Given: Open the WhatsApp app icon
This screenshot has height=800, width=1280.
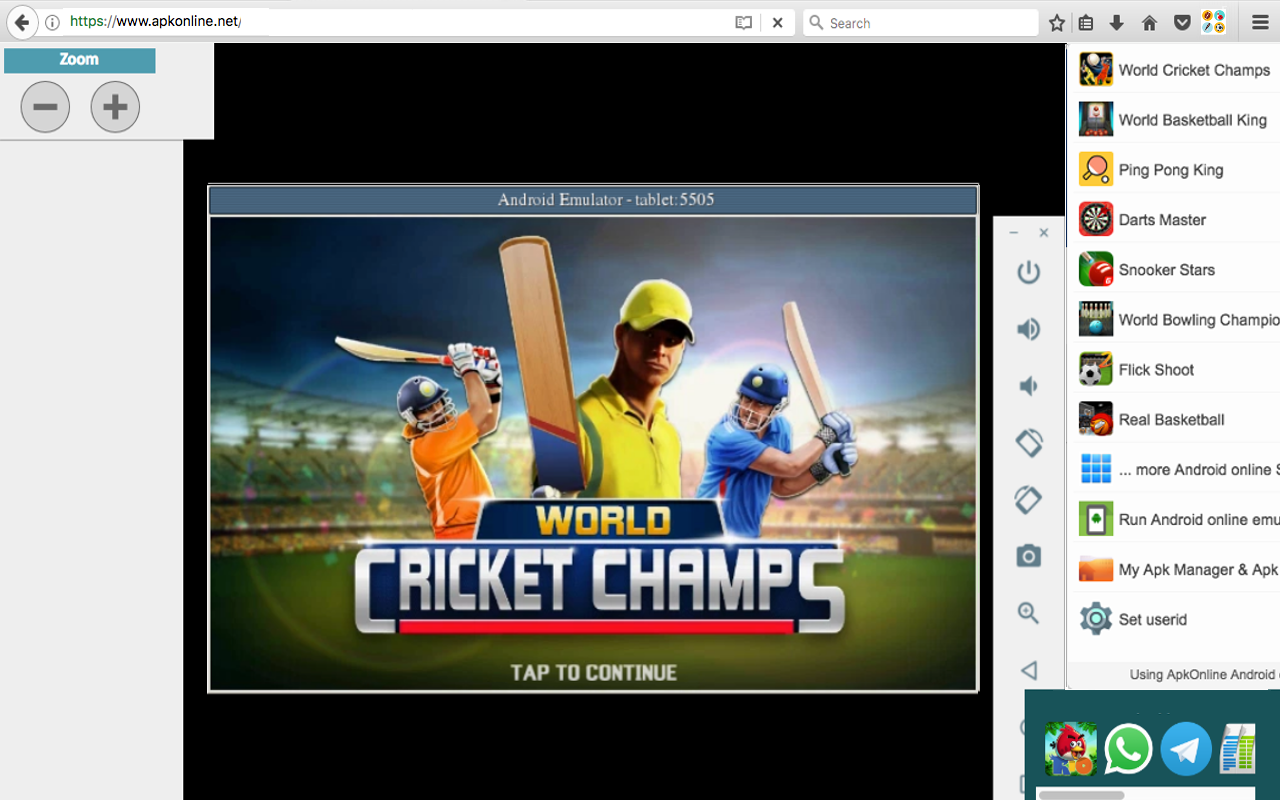Looking at the screenshot, I should pos(1129,749).
